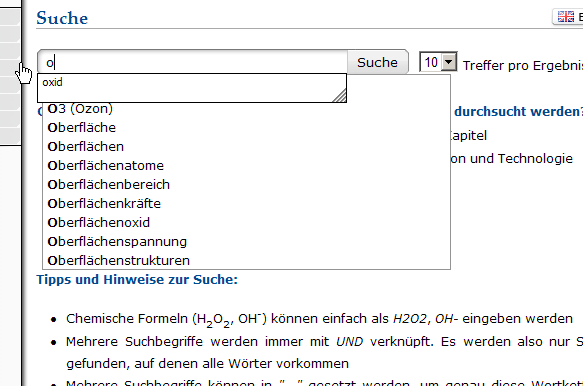Click the value 10 in the results combo box

[431, 62]
